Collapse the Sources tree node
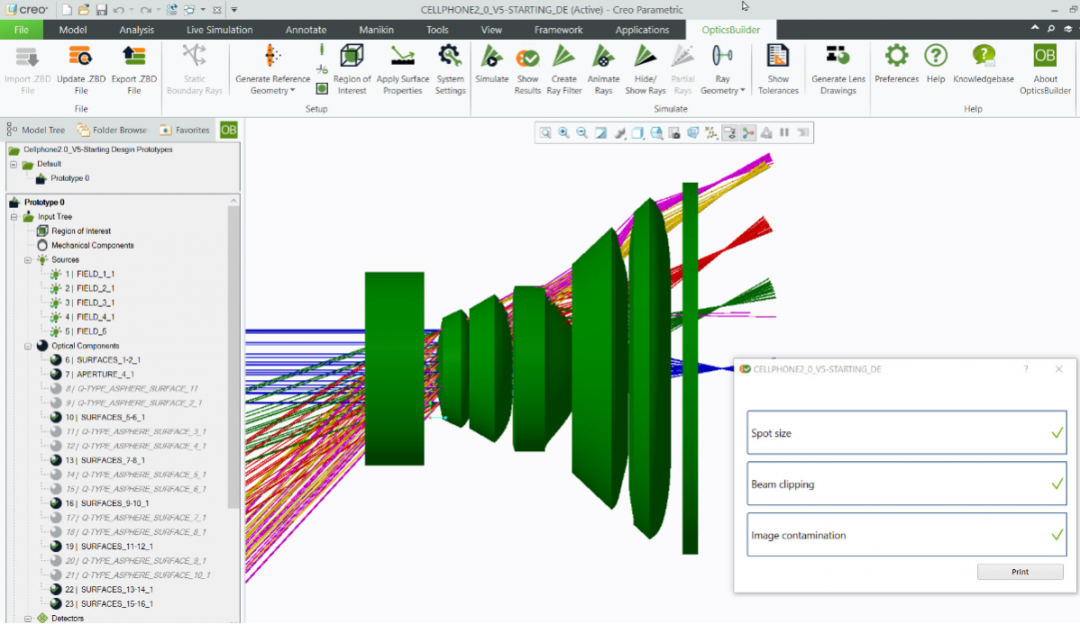Viewport: 1080px width, 624px height. point(29,260)
